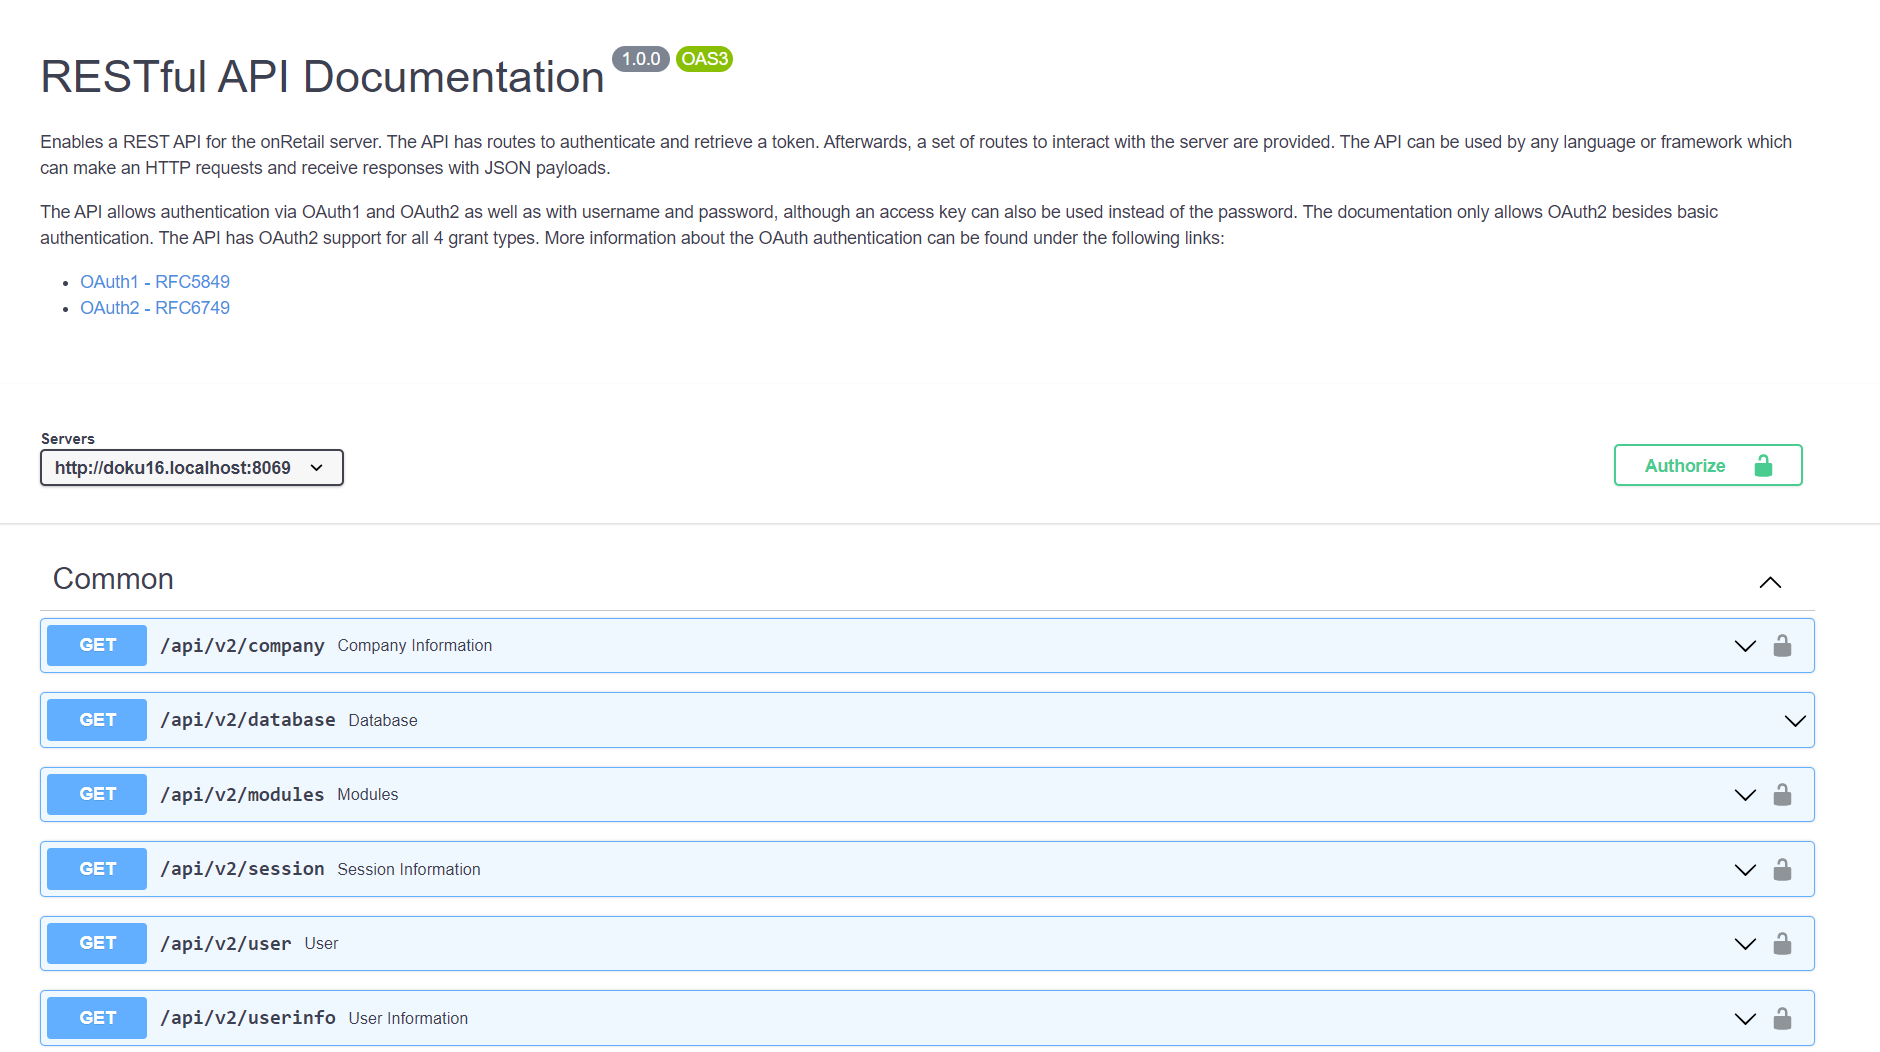Click the Common section heading

pos(113,579)
